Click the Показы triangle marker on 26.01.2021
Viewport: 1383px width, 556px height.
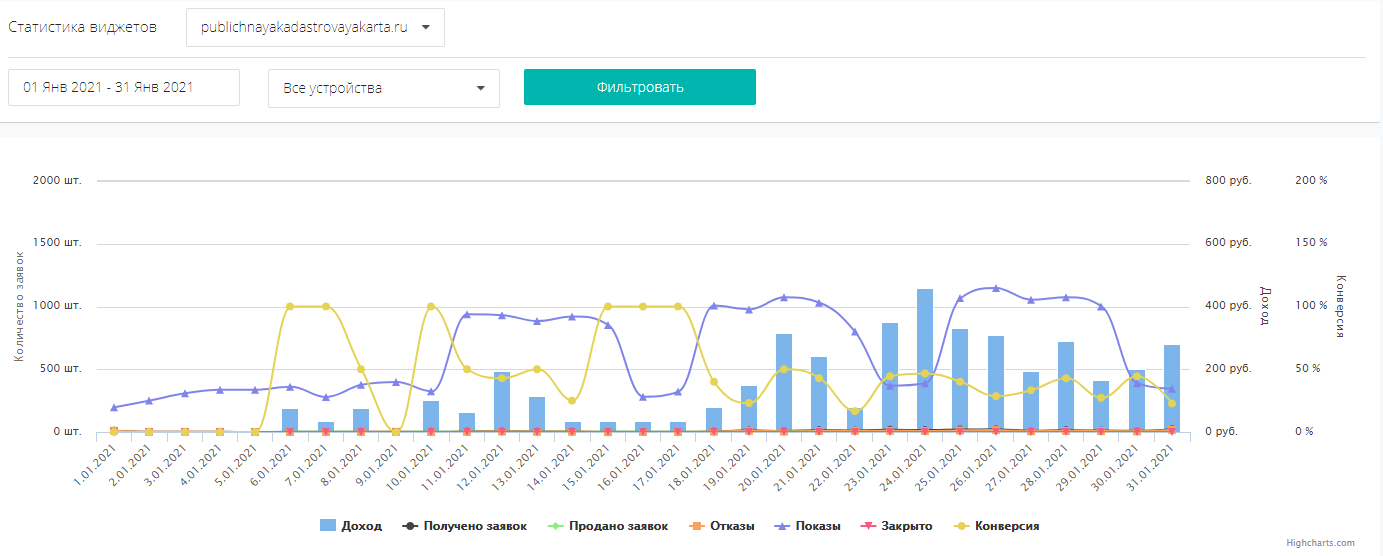tap(995, 288)
